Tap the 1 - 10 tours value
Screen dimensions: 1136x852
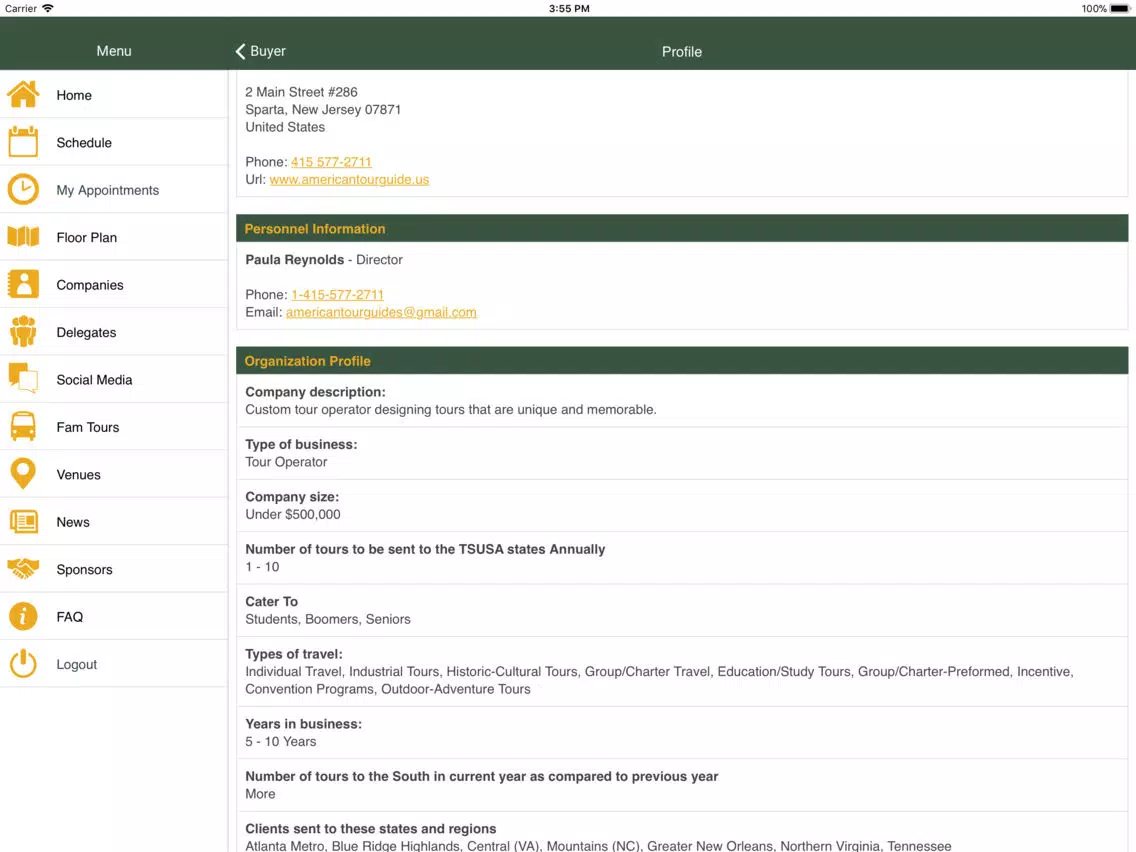click(x=262, y=567)
